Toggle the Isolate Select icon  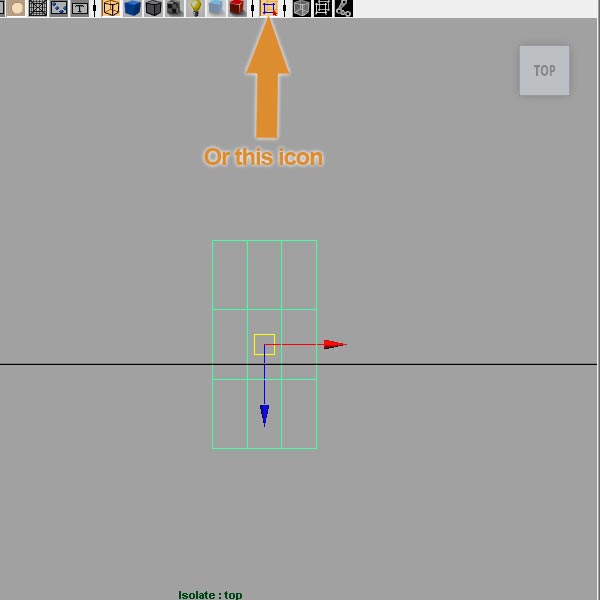(269, 8)
